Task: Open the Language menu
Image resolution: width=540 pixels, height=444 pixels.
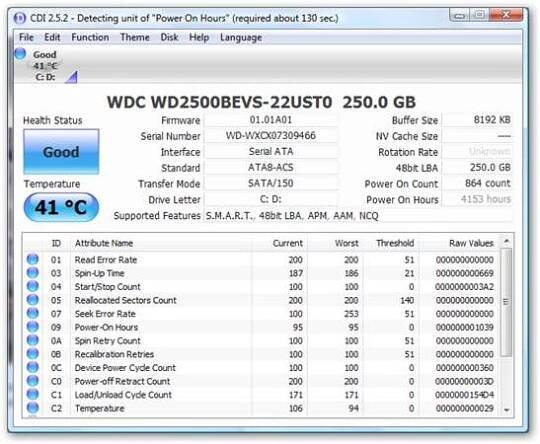Action: point(241,37)
